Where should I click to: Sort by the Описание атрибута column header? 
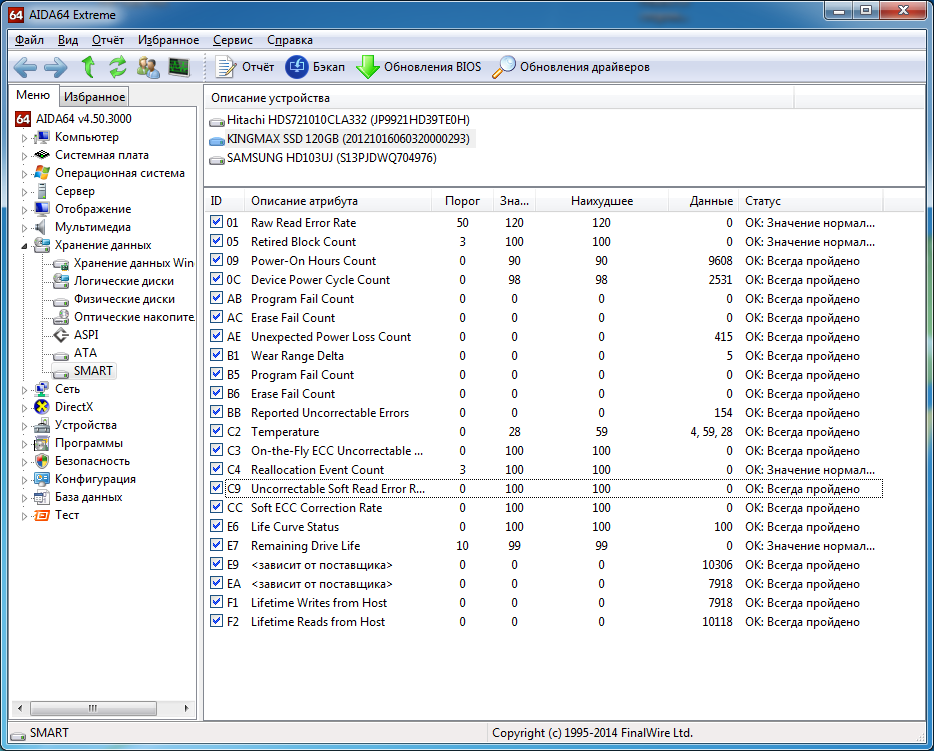(x=338, y=201)
